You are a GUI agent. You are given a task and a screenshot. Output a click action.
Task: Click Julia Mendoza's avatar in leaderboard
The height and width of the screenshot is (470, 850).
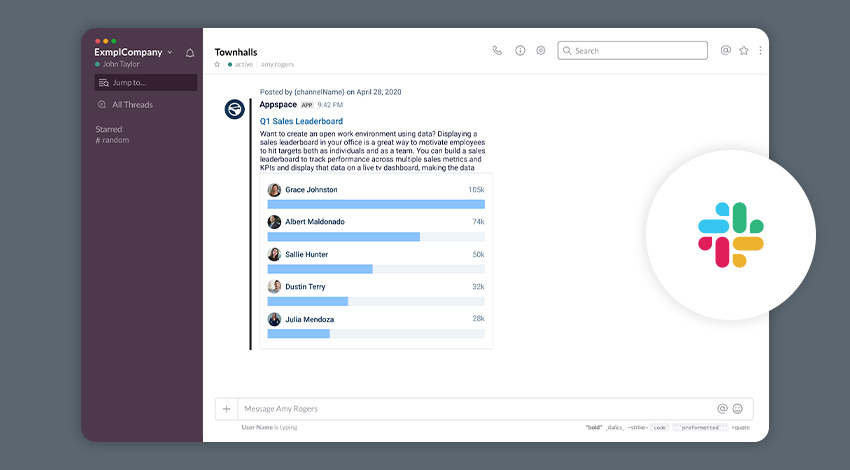(x=274, y=319)
